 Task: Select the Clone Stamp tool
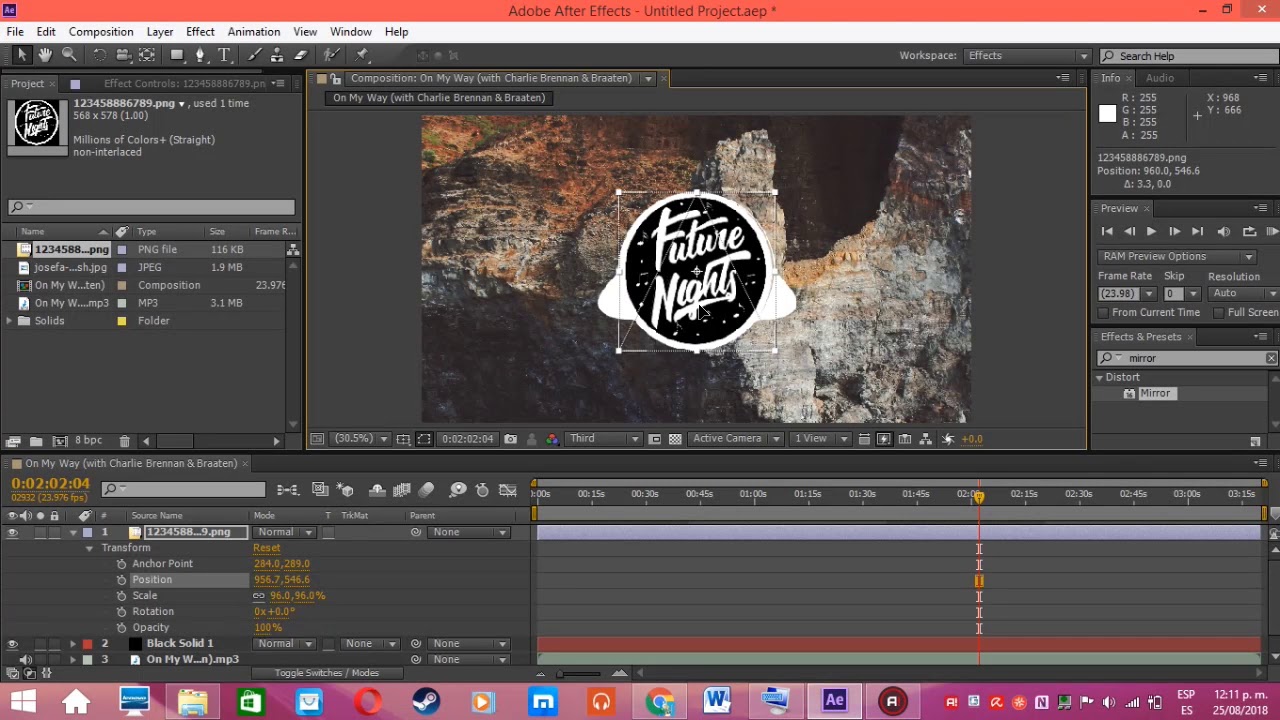pyautogui.click(x=277, y=55)
